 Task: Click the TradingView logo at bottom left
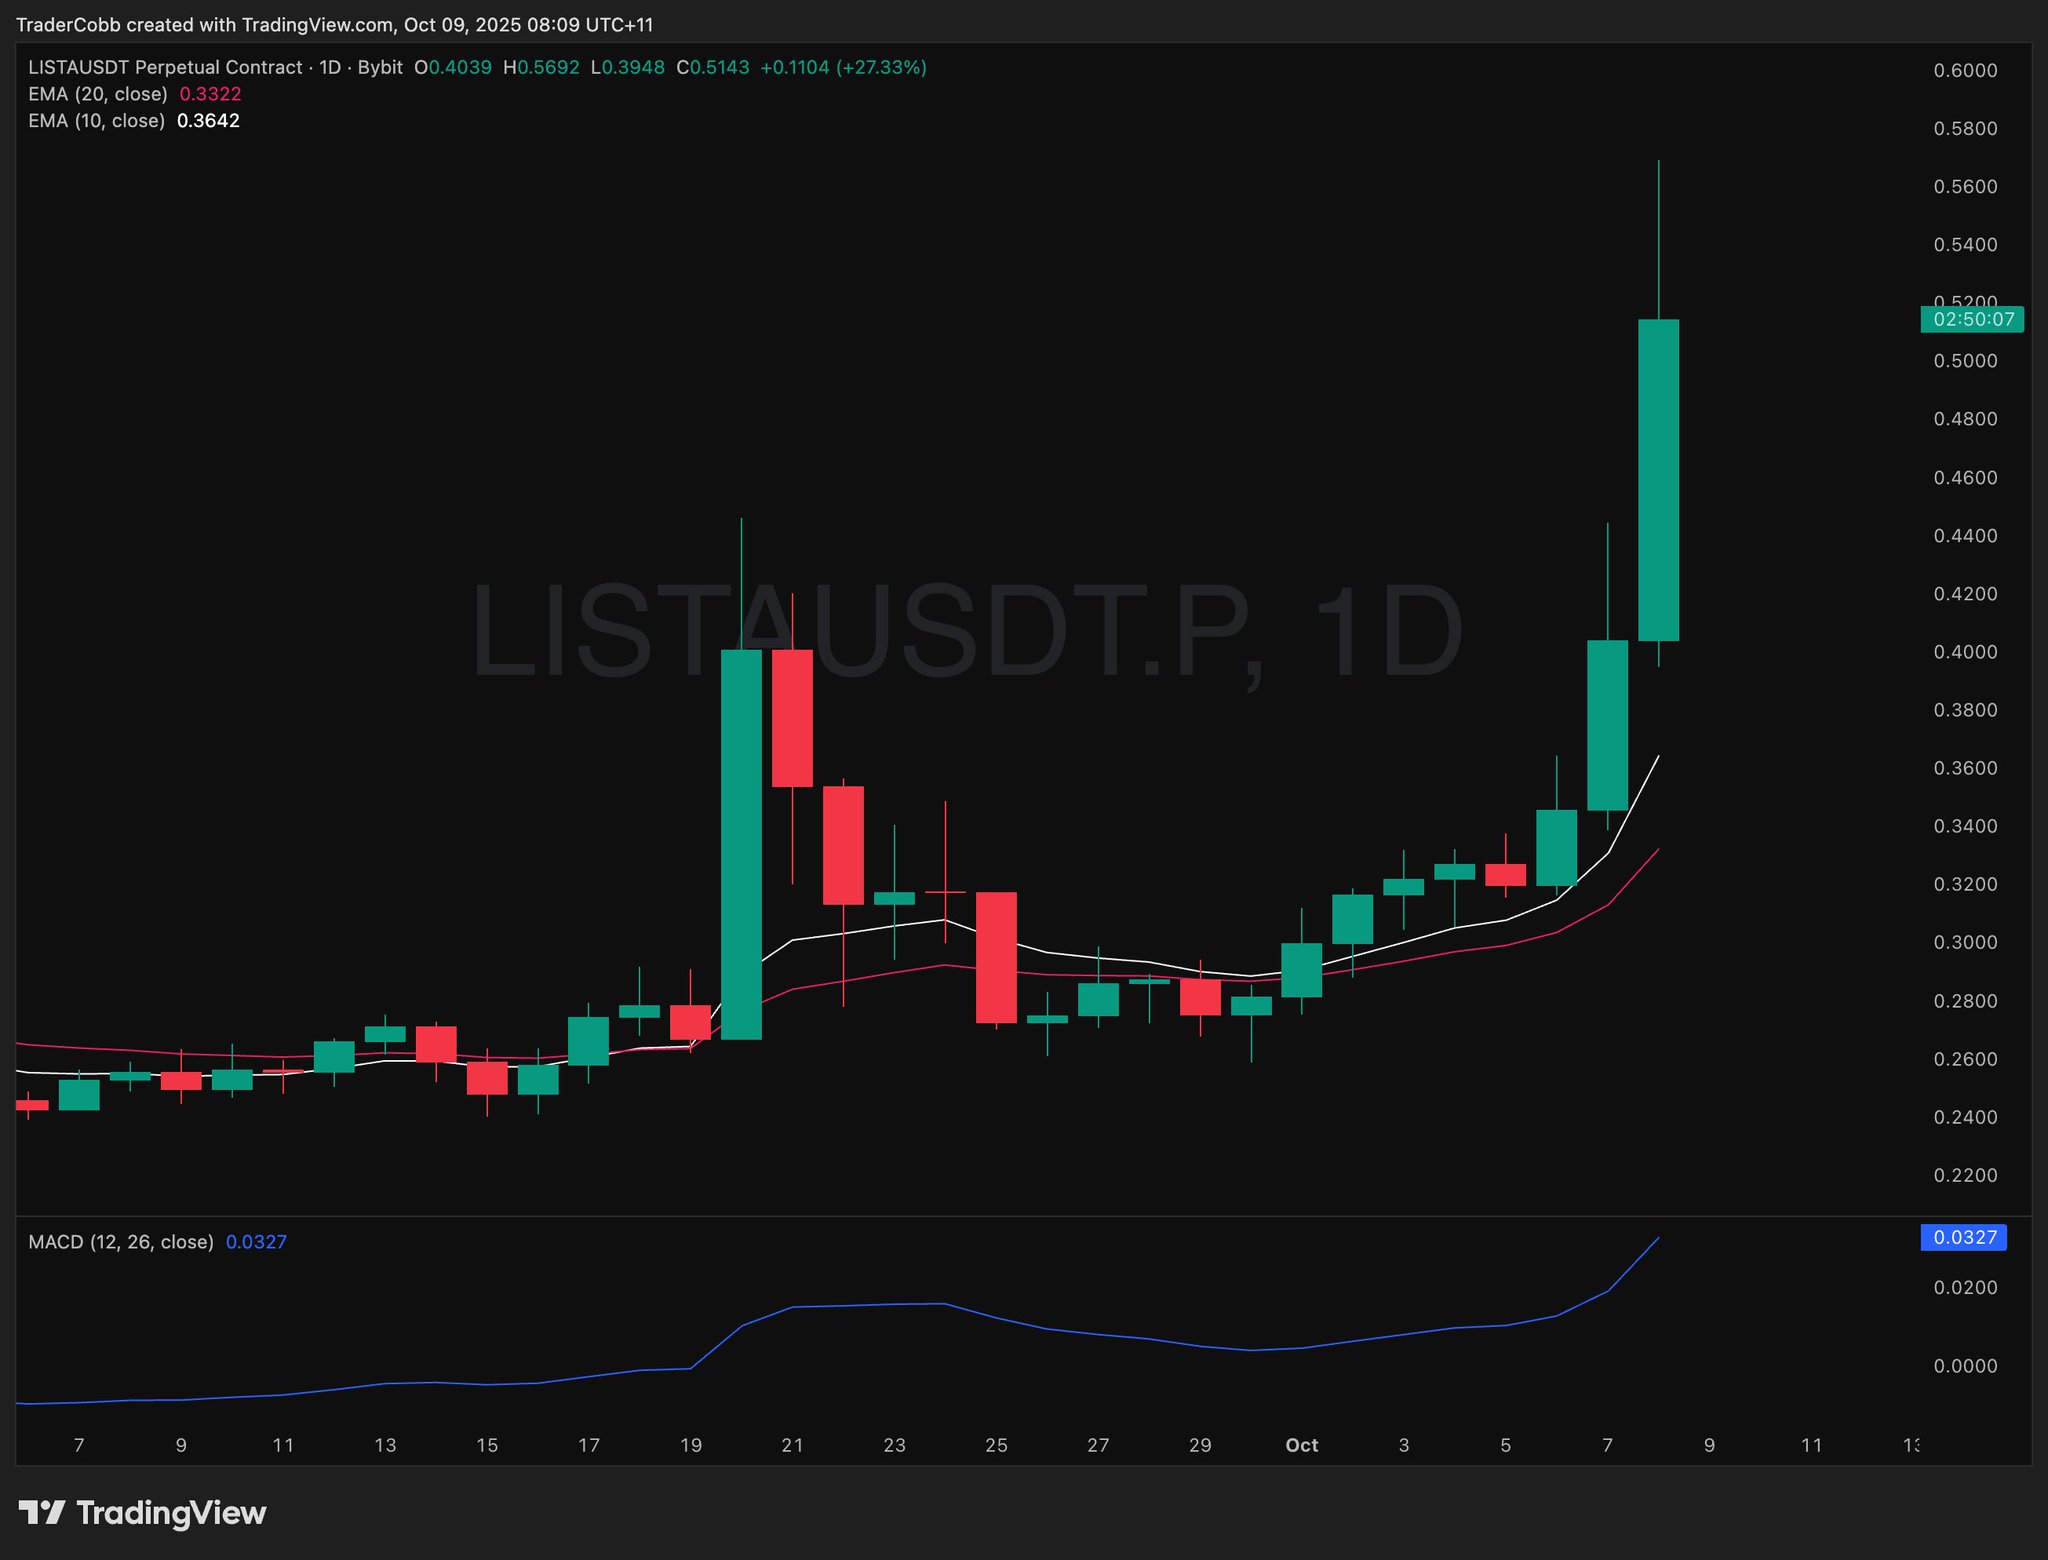pyautogui.click(x=142, y=1513)
